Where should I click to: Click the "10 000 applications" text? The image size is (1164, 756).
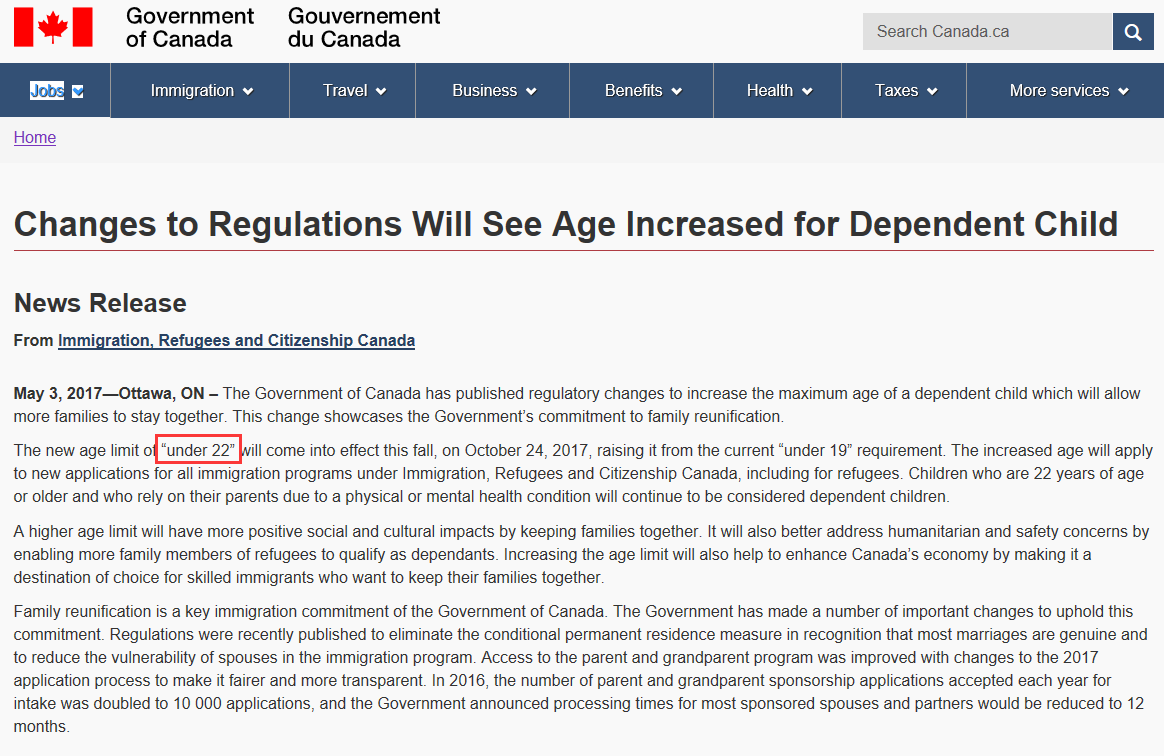pos(242,703)
